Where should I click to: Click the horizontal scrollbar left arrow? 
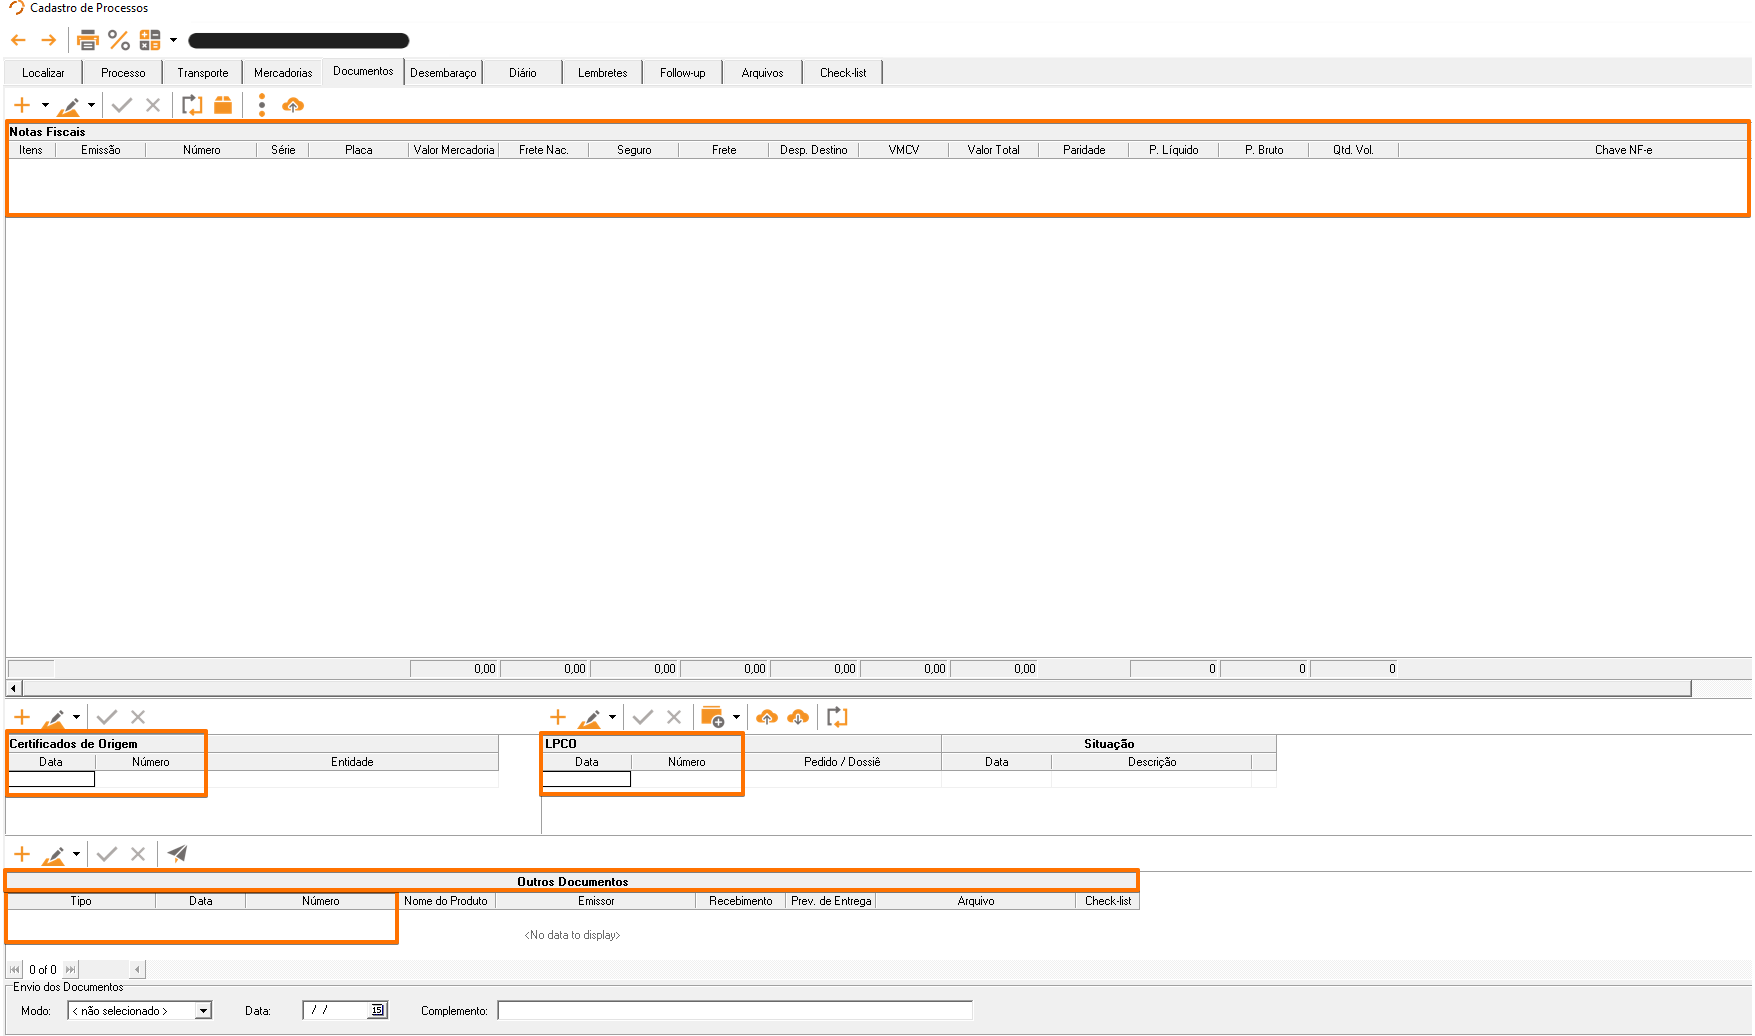coord(13,688)
